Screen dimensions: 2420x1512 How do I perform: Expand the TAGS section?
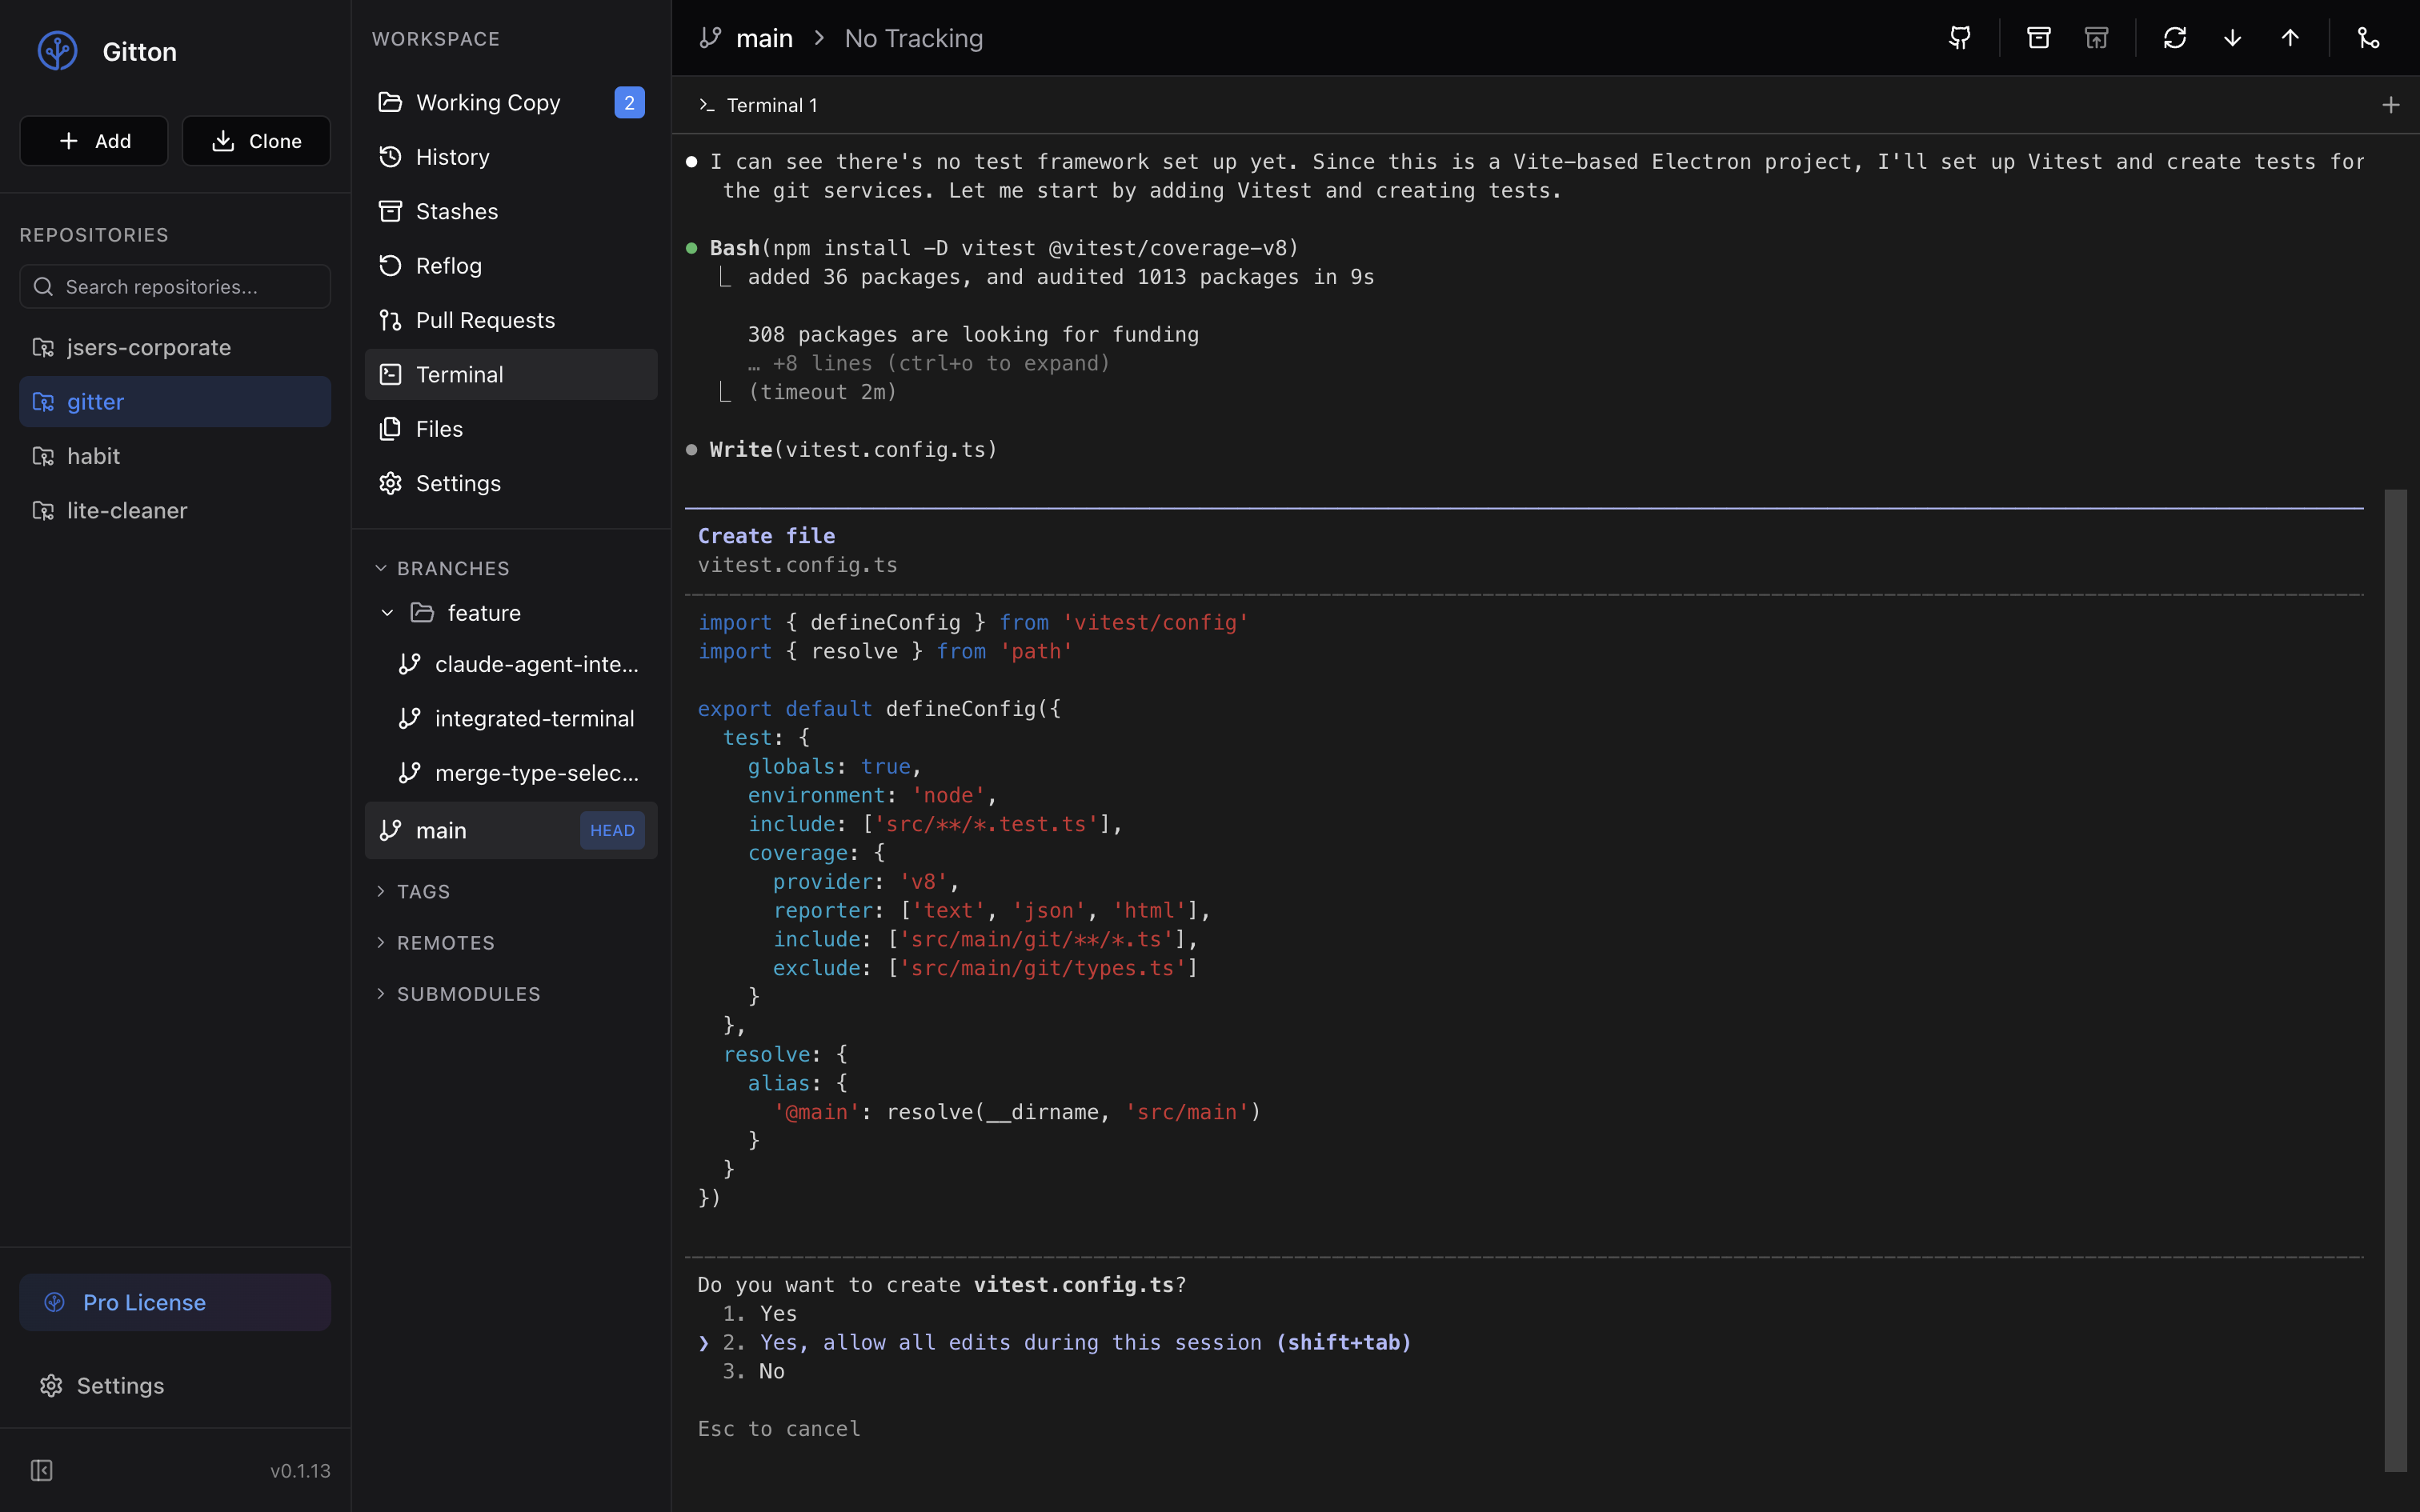pos(381,891)
